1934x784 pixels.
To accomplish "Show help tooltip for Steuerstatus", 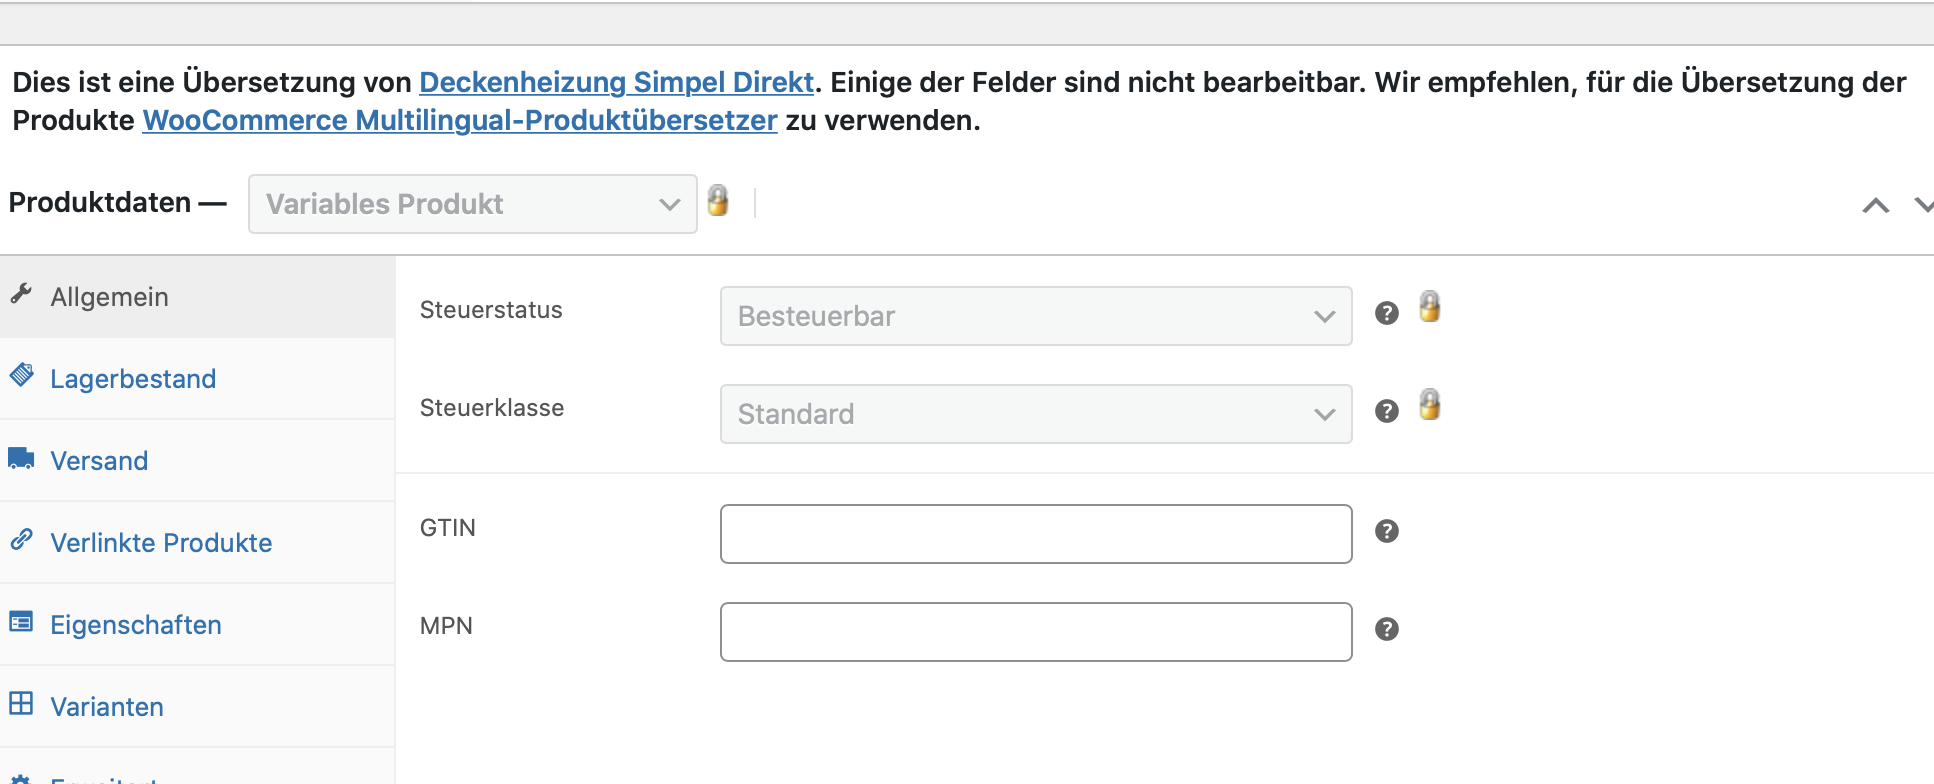I will [x=1386, y=313].
